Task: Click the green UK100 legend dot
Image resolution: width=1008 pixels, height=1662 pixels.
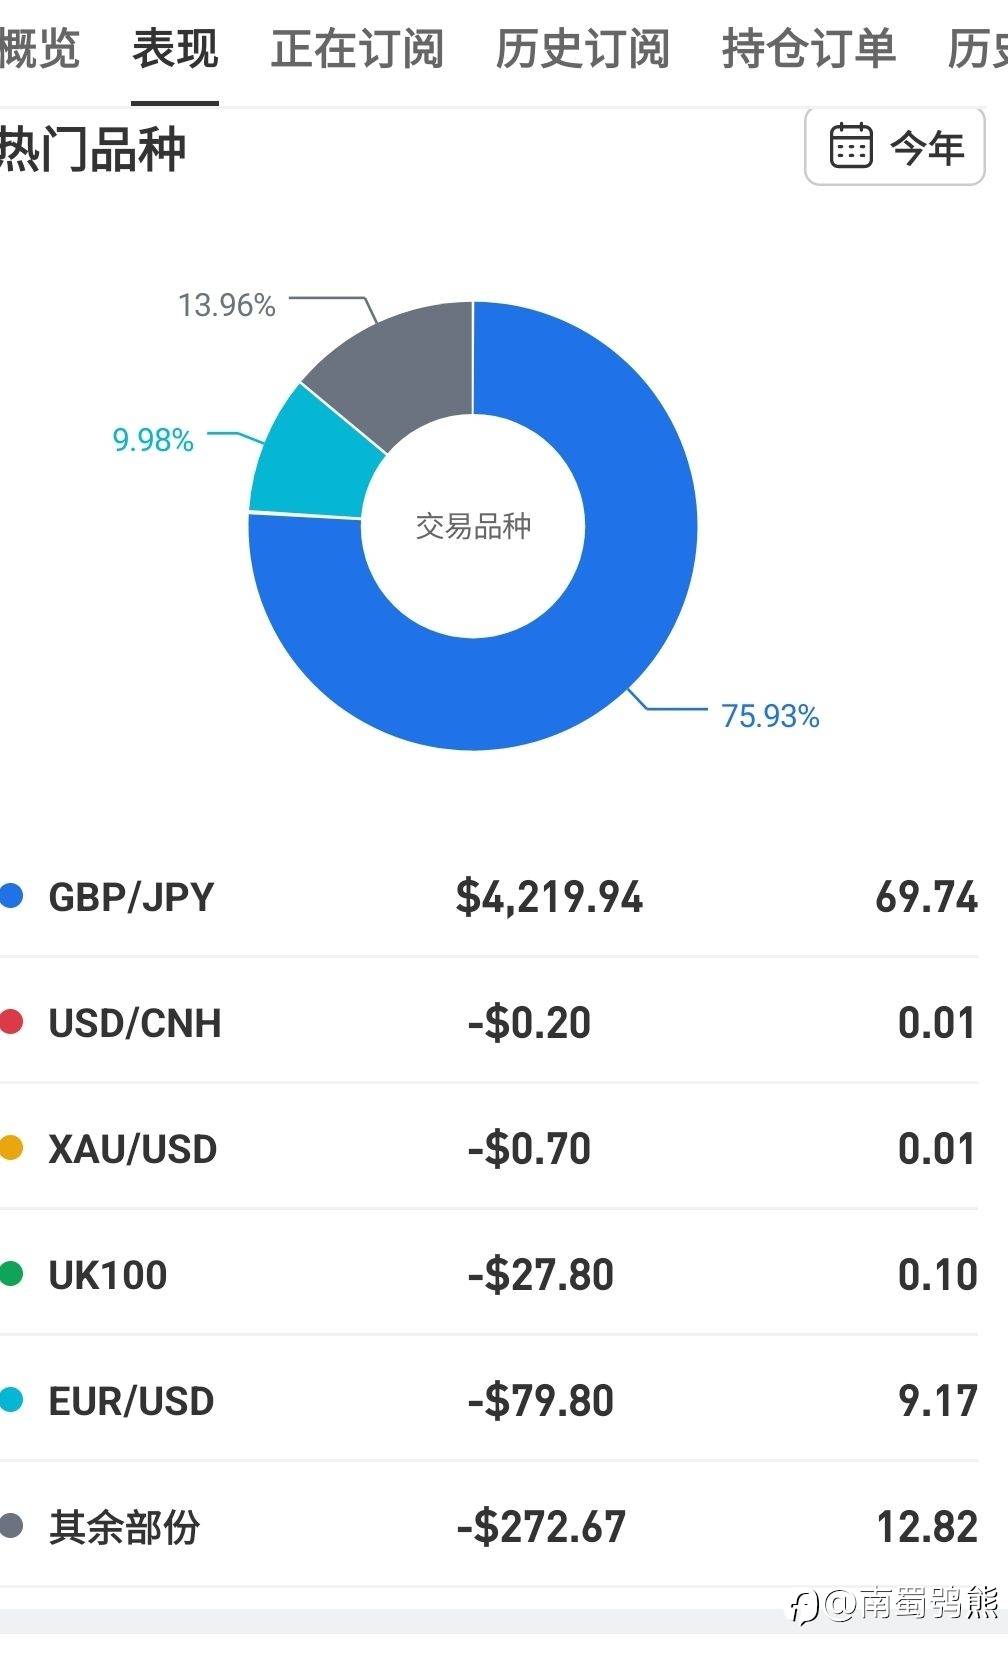Action: coord(12,1274)
